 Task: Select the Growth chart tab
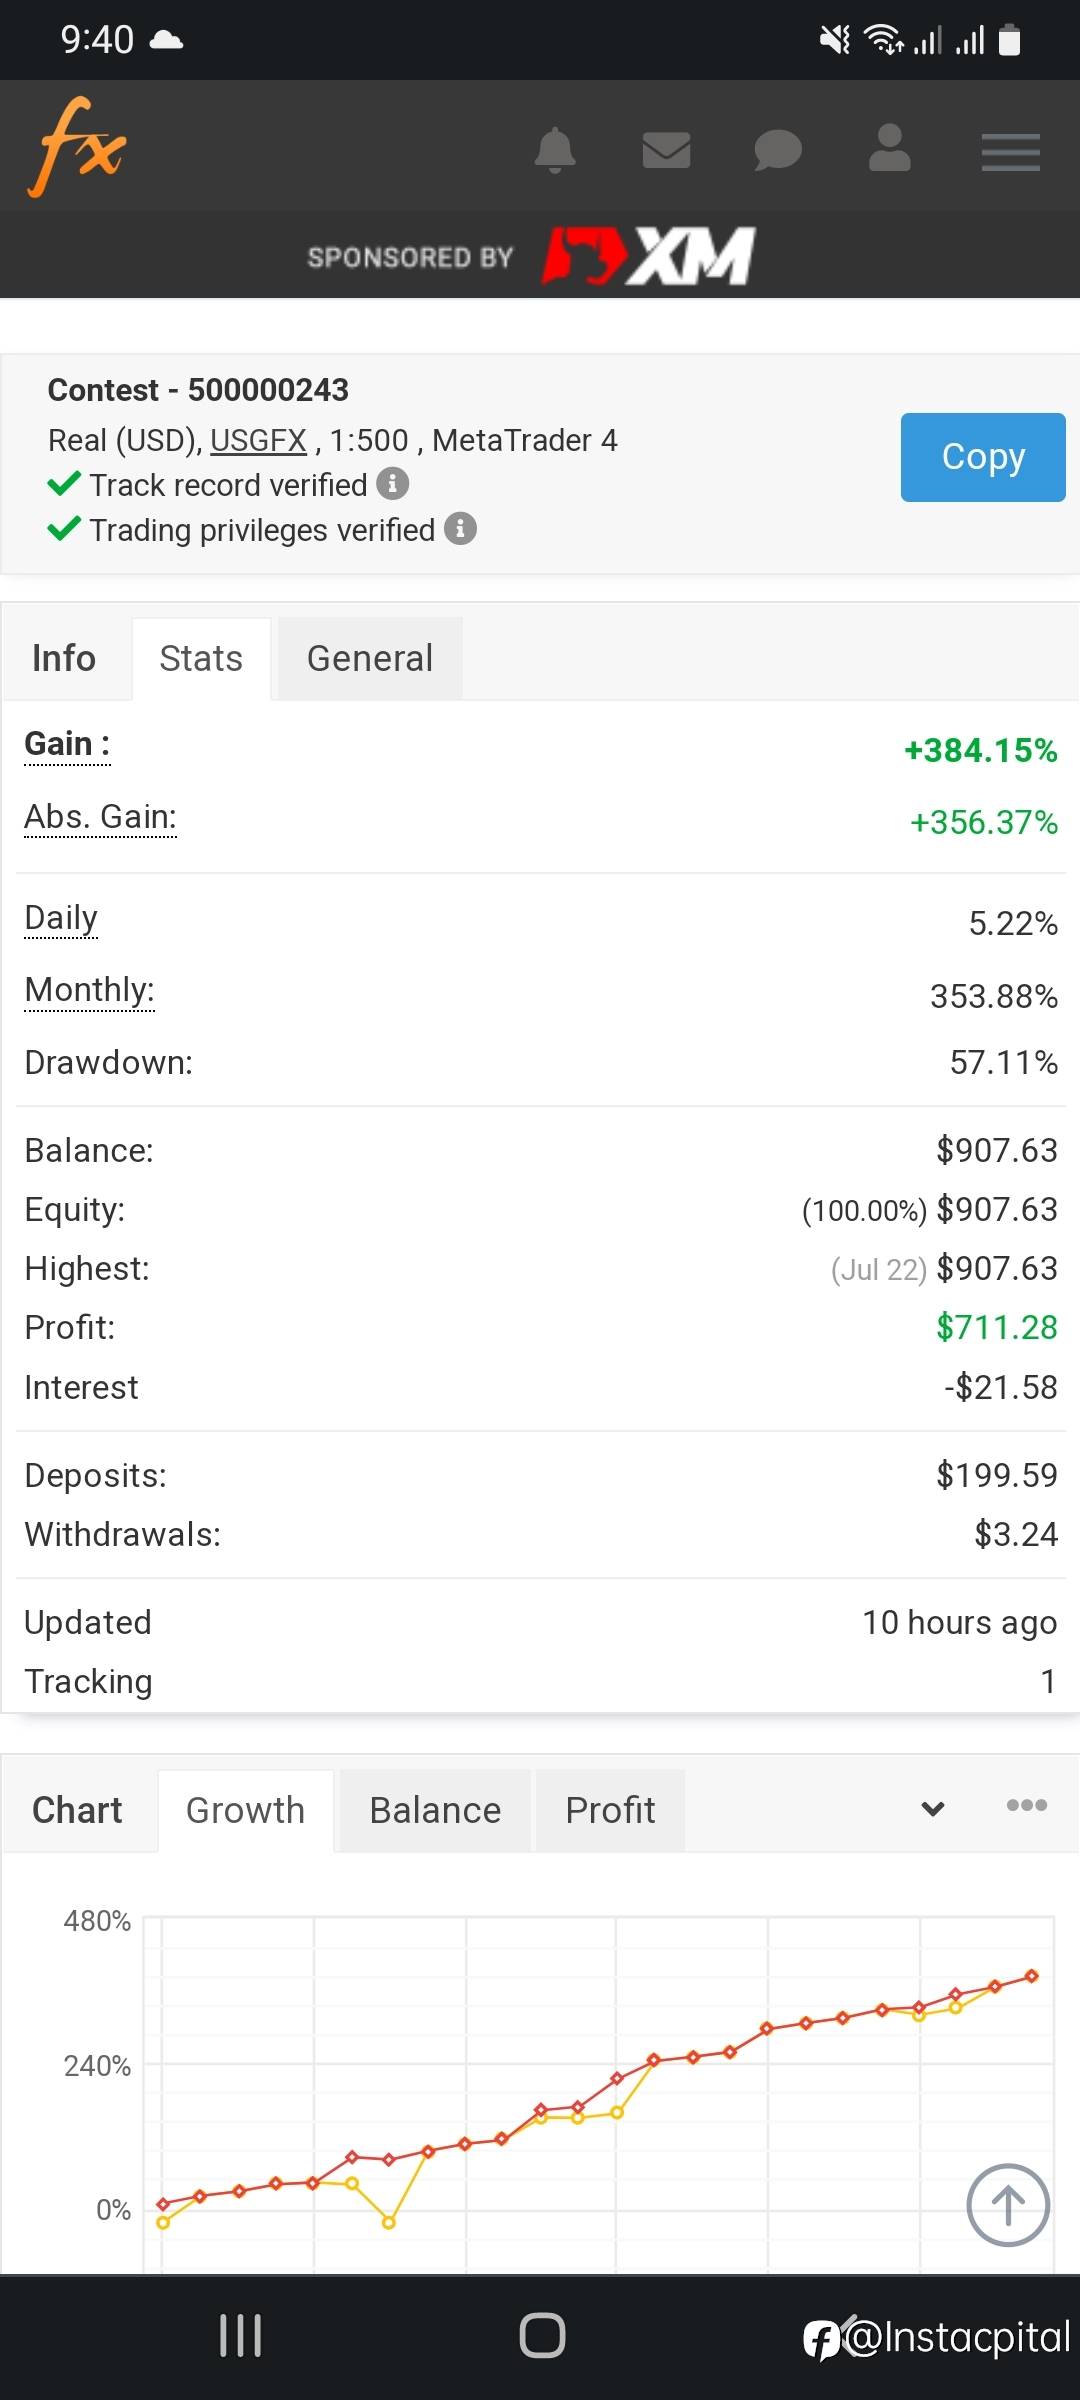(x=245, y=1811)
